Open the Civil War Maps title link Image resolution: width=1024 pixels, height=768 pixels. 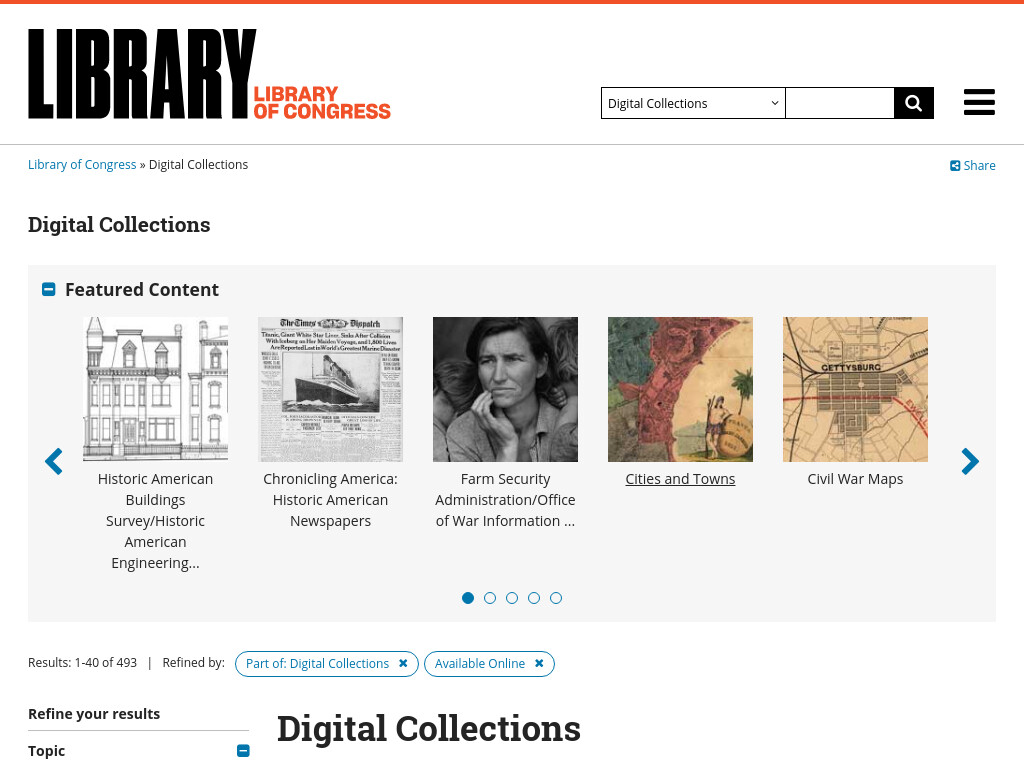click(x=855, y=479)
